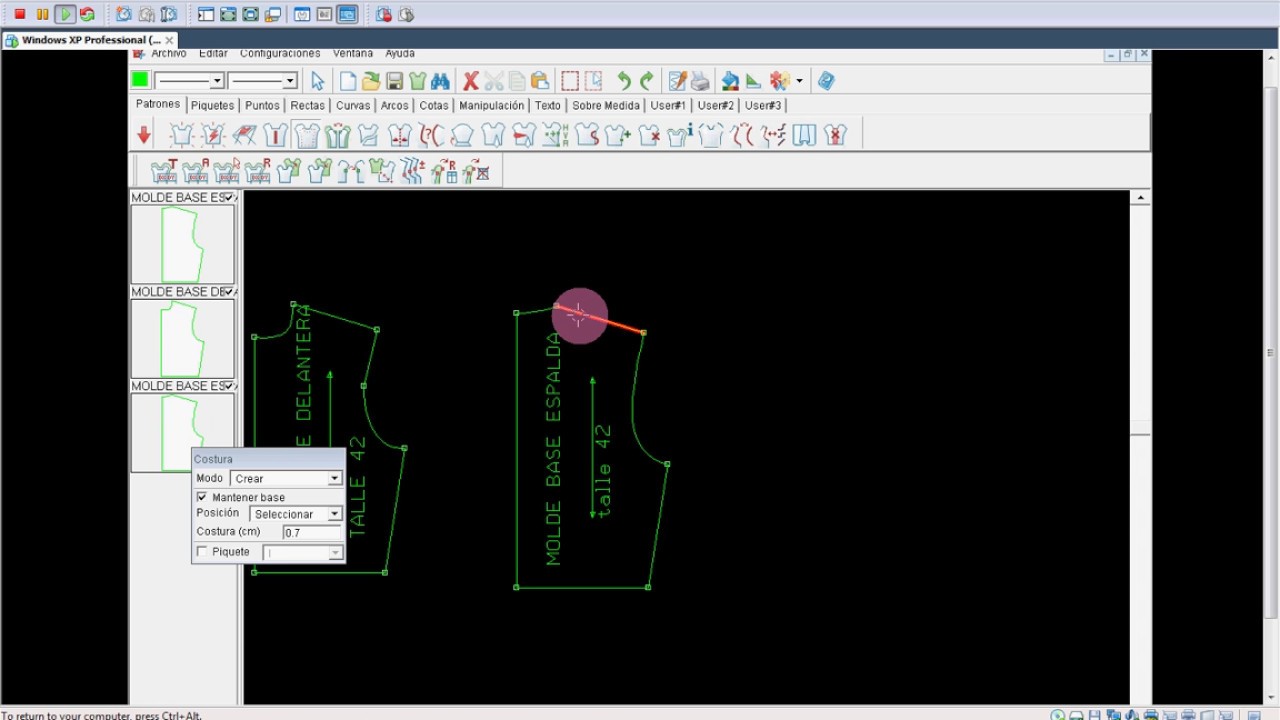Screen dimensions: 1280x720
Task: Open the Archivo menu
Action: [169, 54]
